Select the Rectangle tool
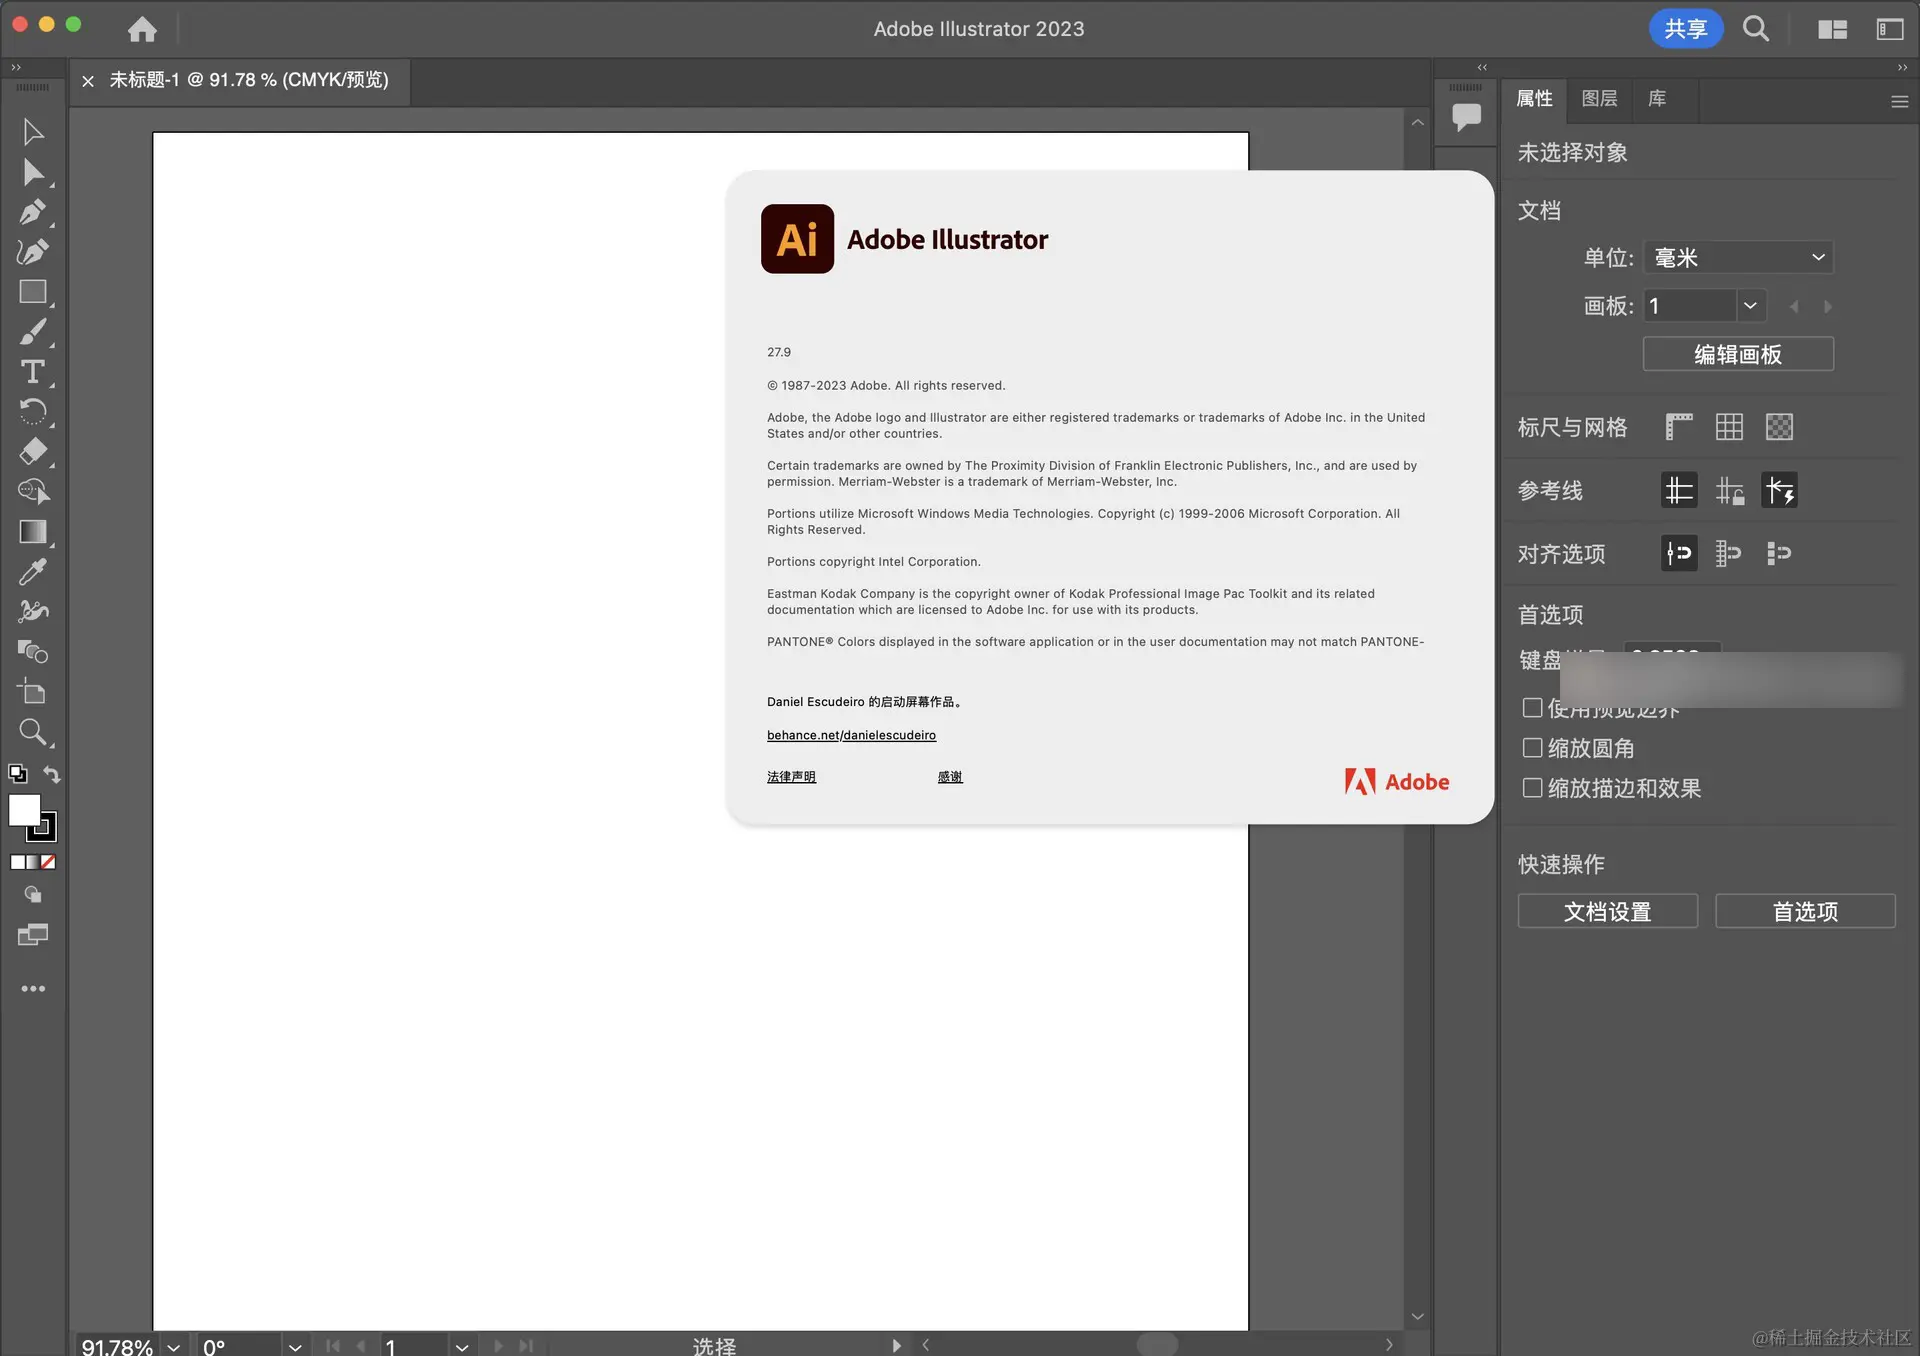 pyautogui.click(x=32, y=292)
